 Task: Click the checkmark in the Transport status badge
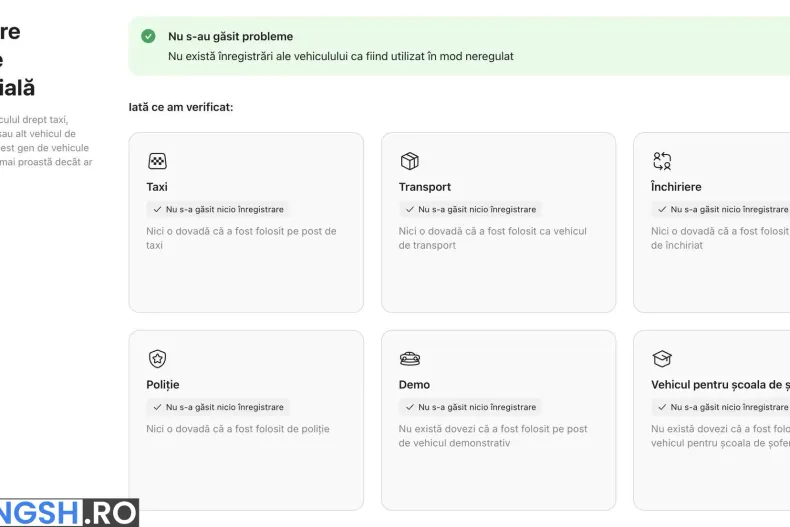[410, 210]
